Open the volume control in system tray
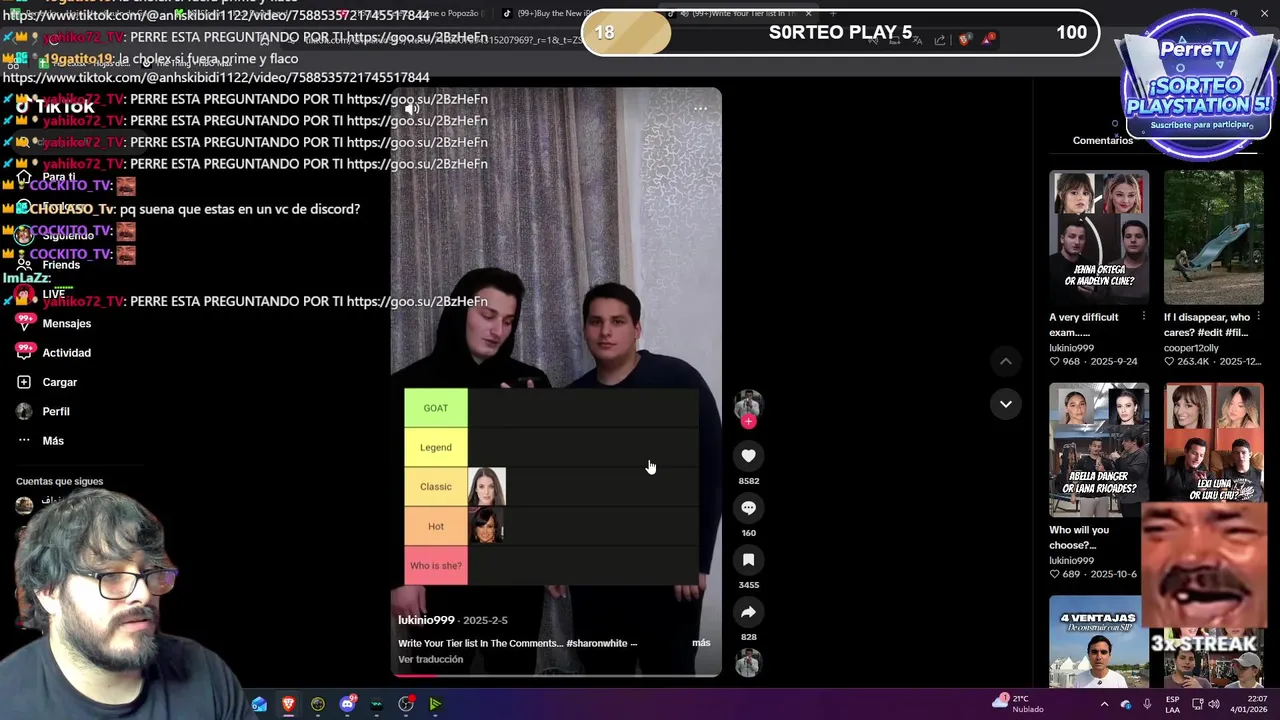 (1214, 704)
